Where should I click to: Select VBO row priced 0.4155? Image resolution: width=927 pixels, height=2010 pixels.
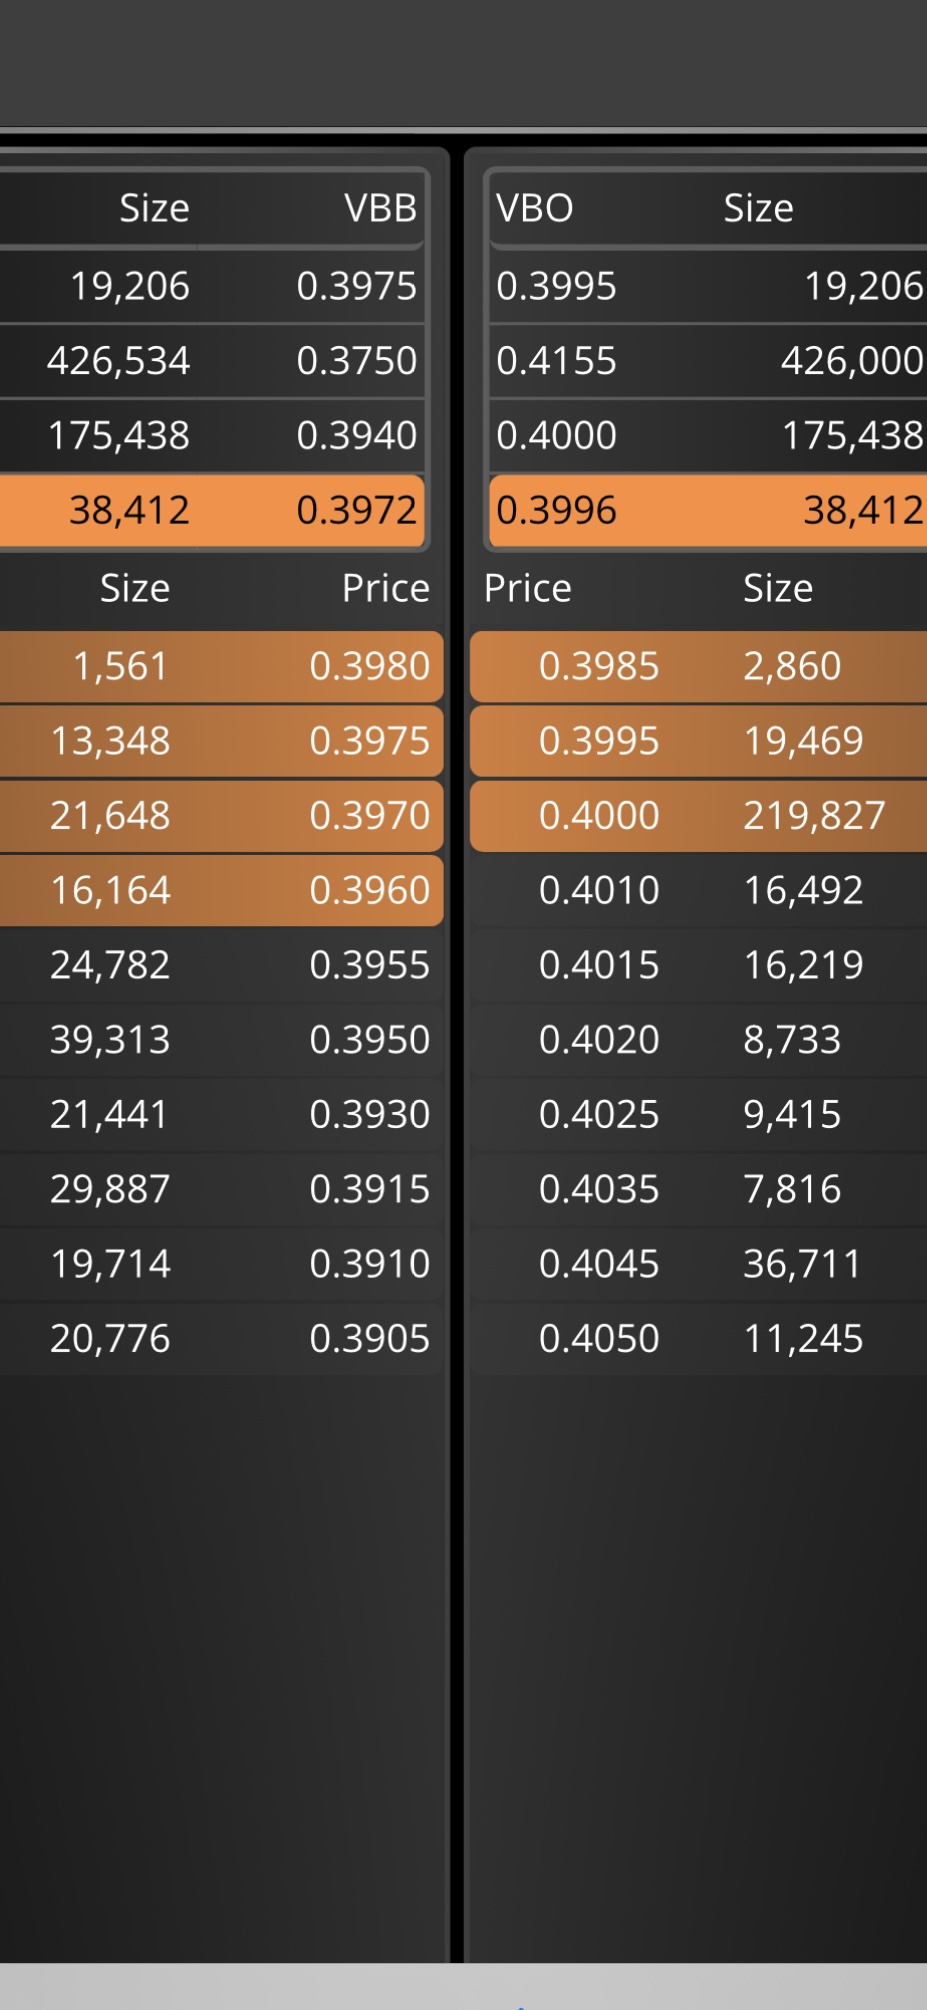(x=708, y=361)
